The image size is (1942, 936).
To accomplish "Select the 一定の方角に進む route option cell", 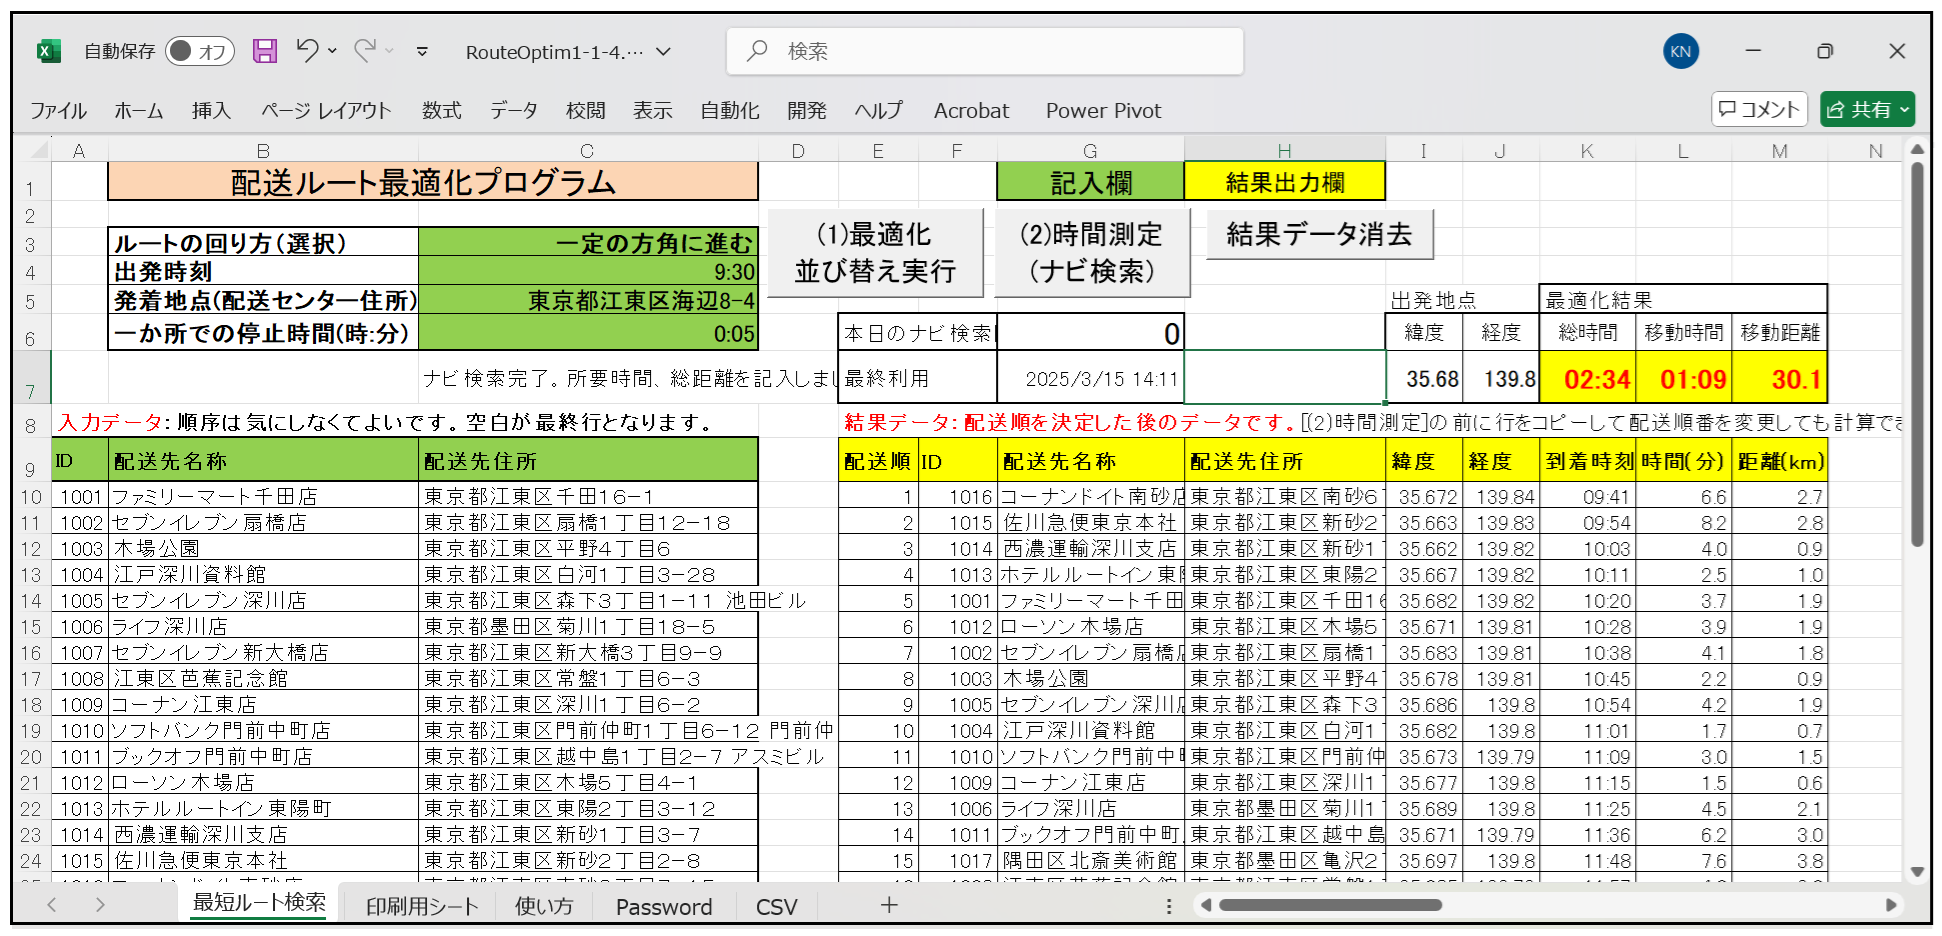I will pos(588,243).
